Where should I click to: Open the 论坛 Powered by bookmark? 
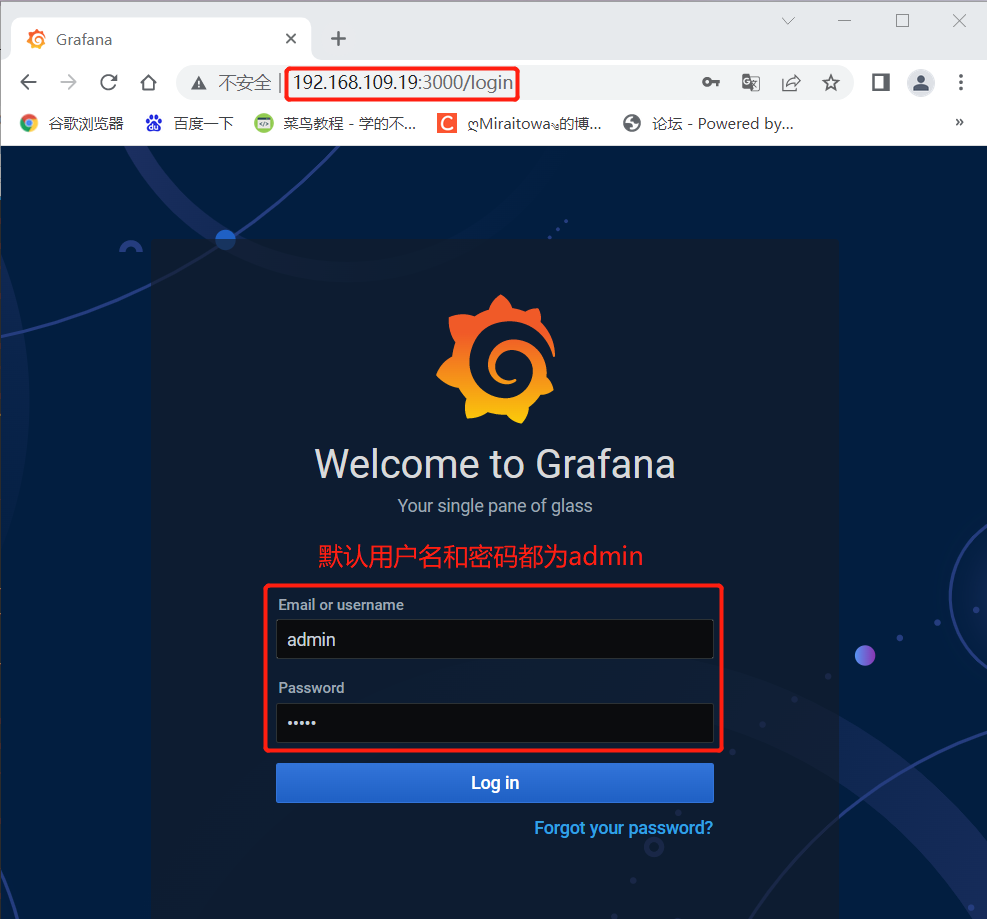tap(708, 123)
